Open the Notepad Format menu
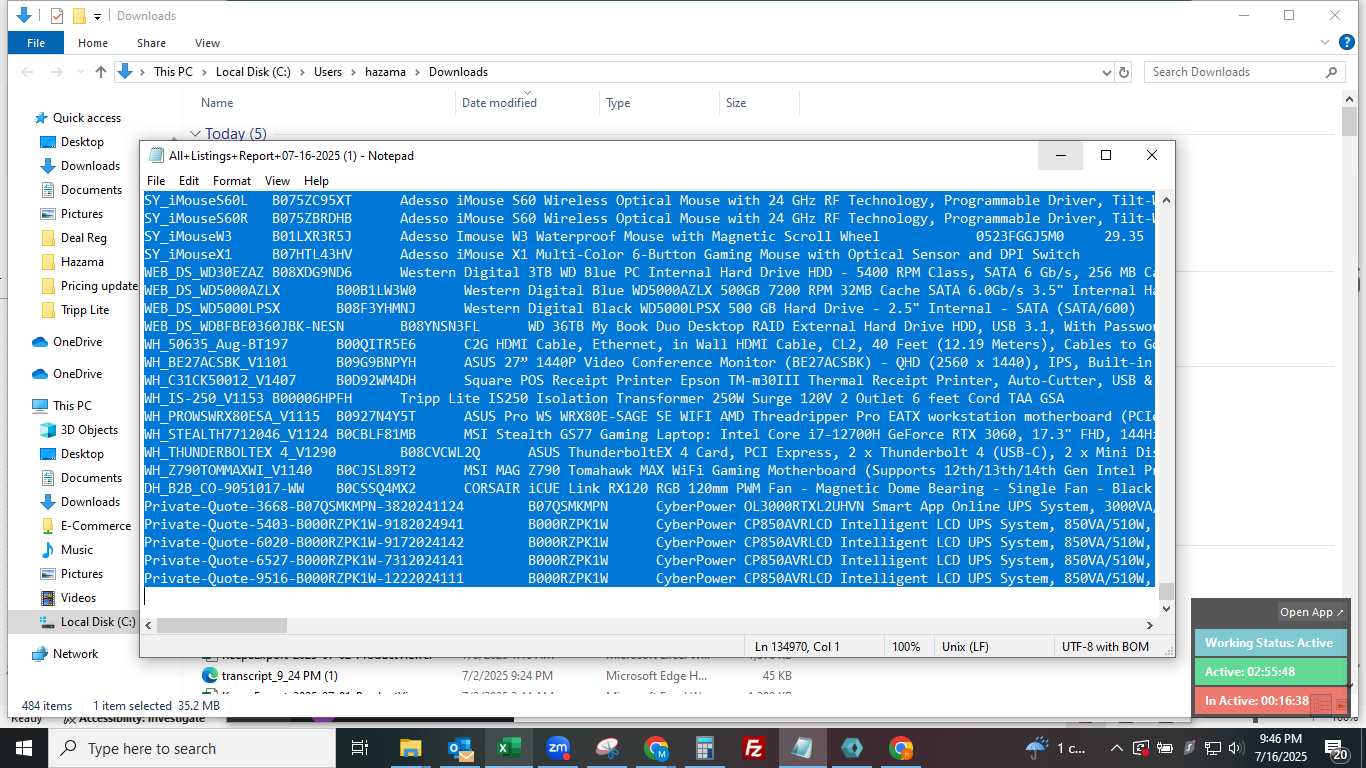The image size is (1366, 768). click(x=232, y=181)
